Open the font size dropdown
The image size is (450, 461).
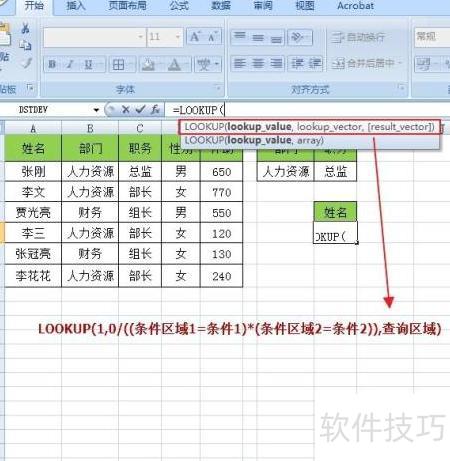coord(178,37)
